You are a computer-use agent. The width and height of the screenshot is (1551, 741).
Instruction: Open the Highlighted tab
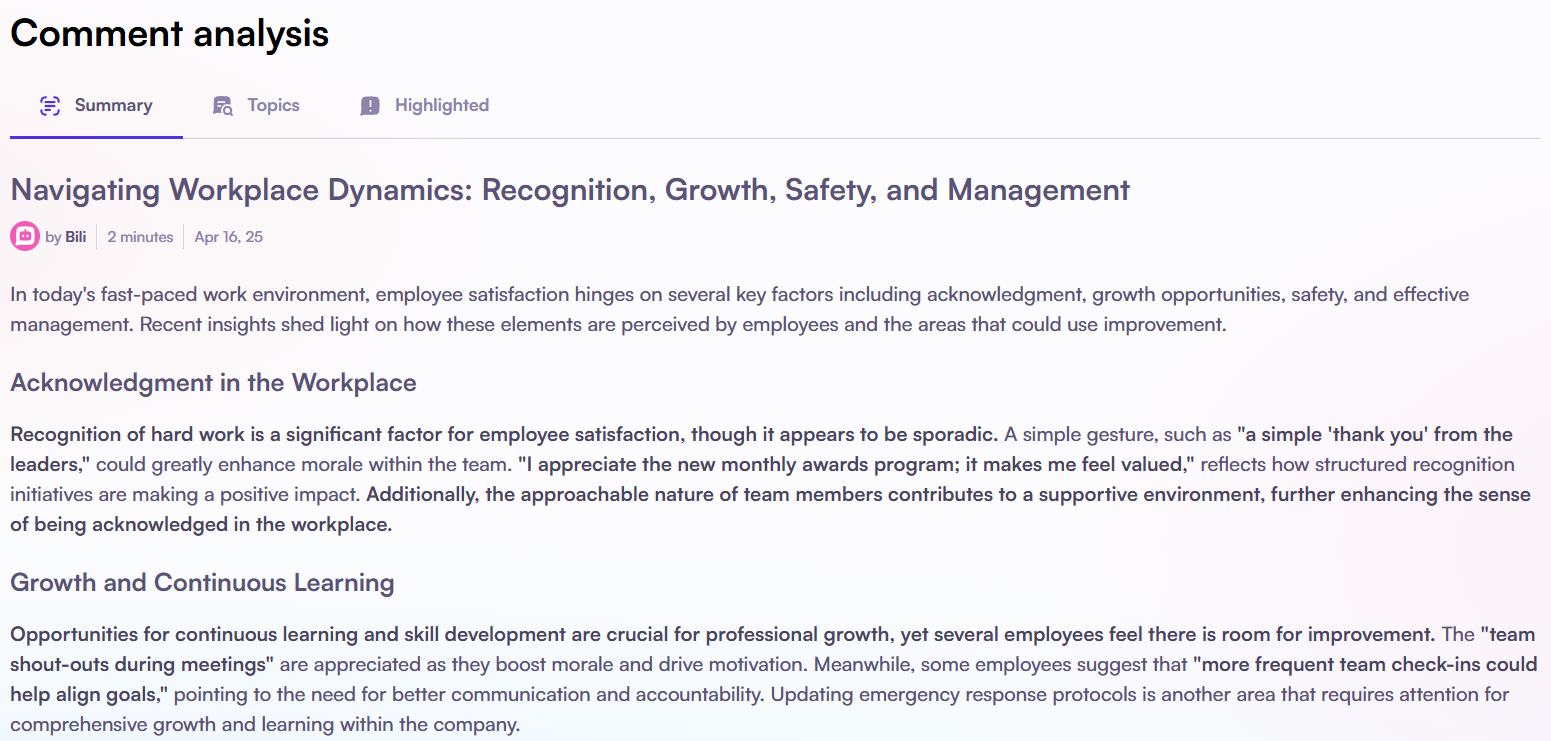tap(425, 105)
